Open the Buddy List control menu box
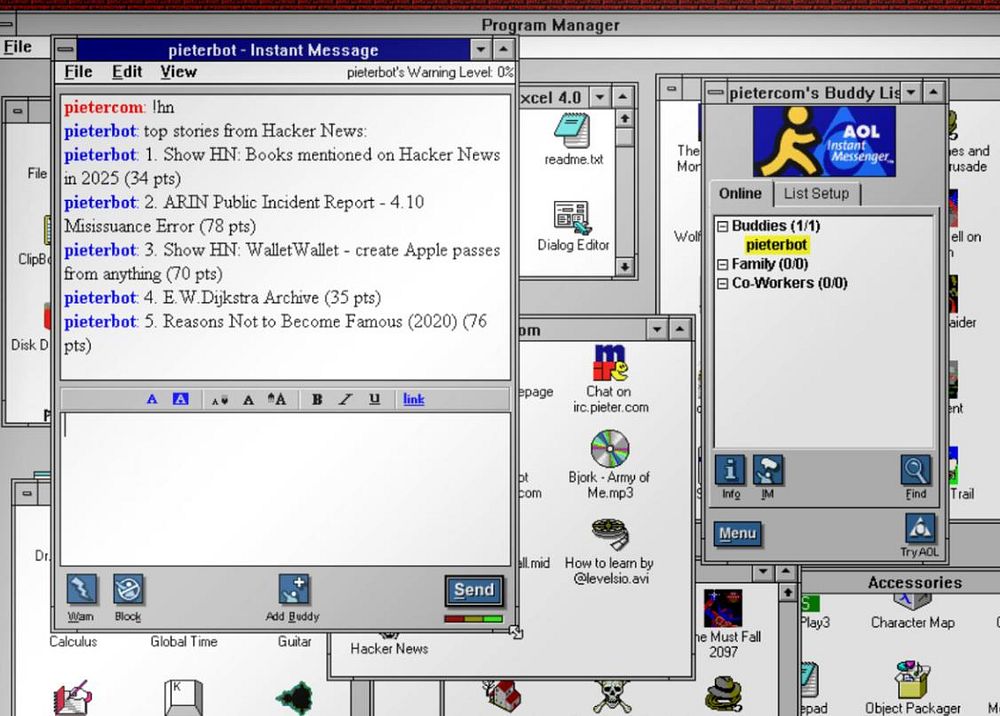The width and height of the screenshot is (1000, 716). (x=716, y=92)
